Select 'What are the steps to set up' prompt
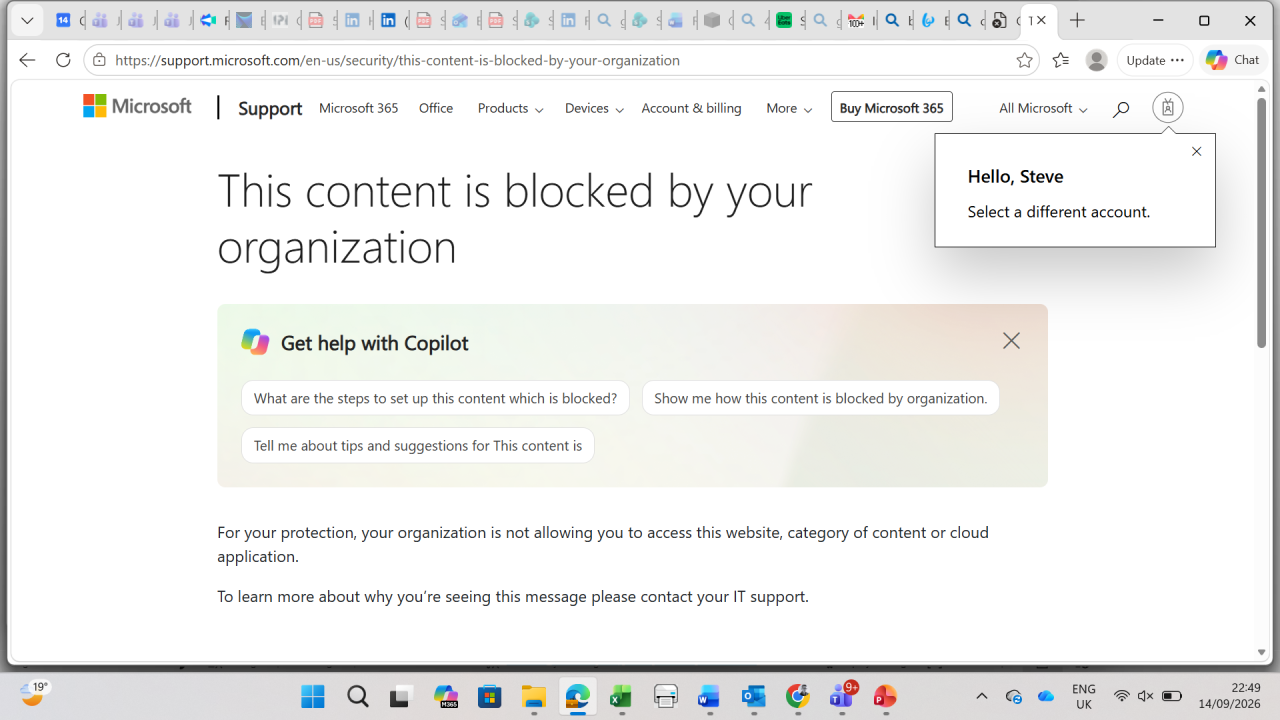This screenshot has width=1280, height=720. [435, 398]
